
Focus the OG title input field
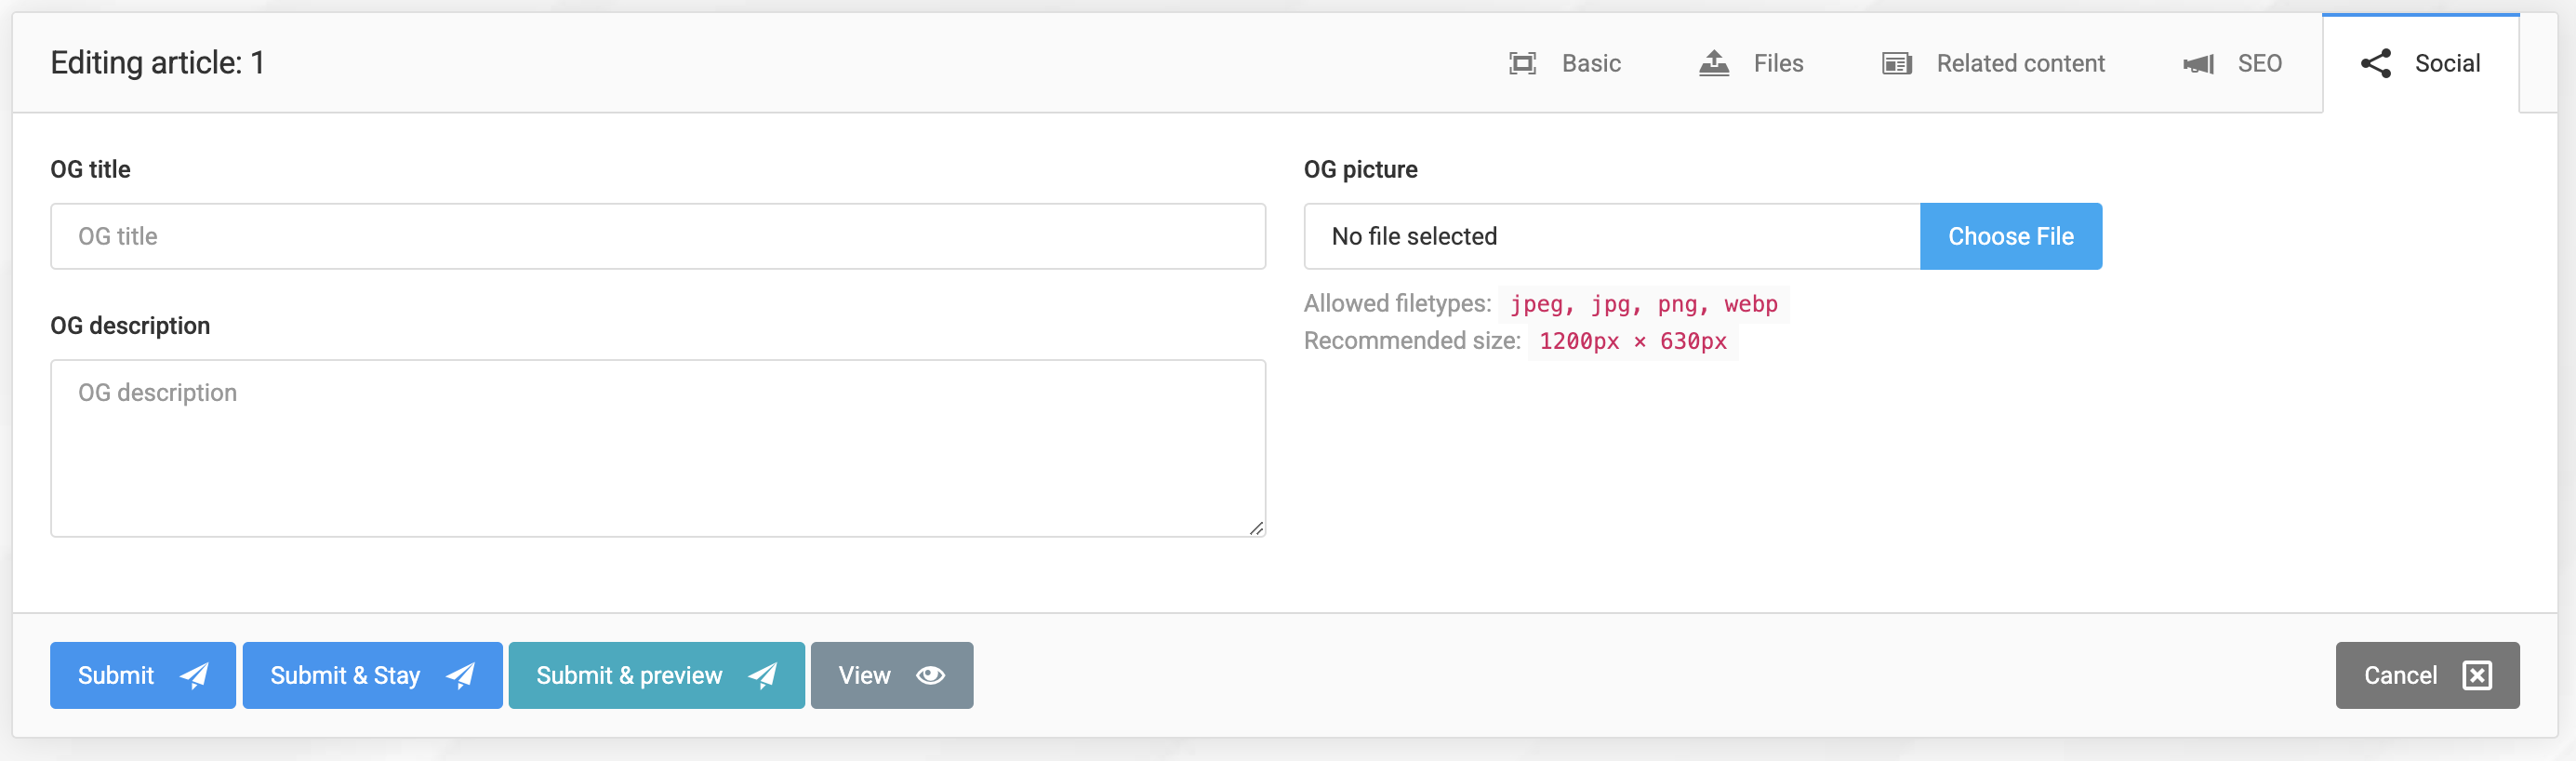pyautogui.click(x=657, y=237)
